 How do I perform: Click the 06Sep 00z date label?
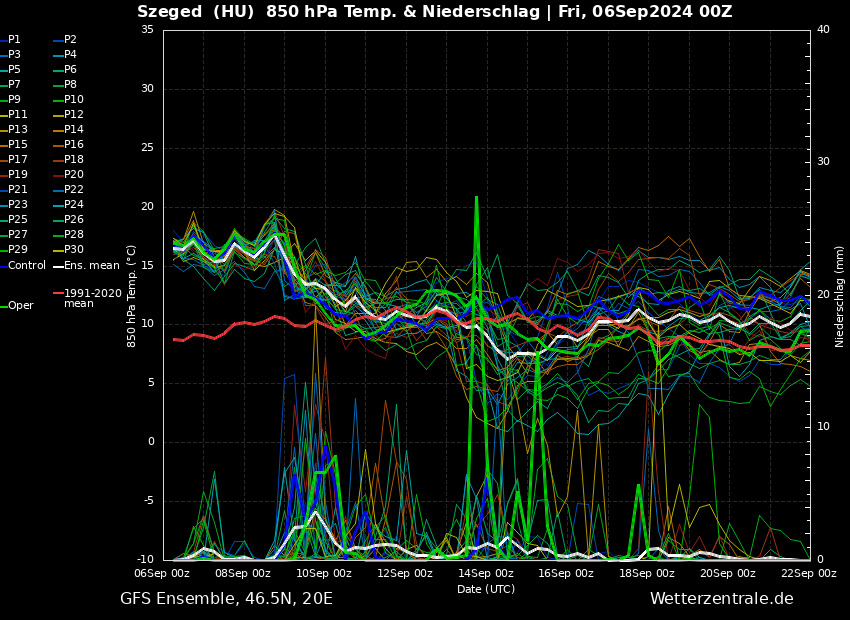(162, 574)
